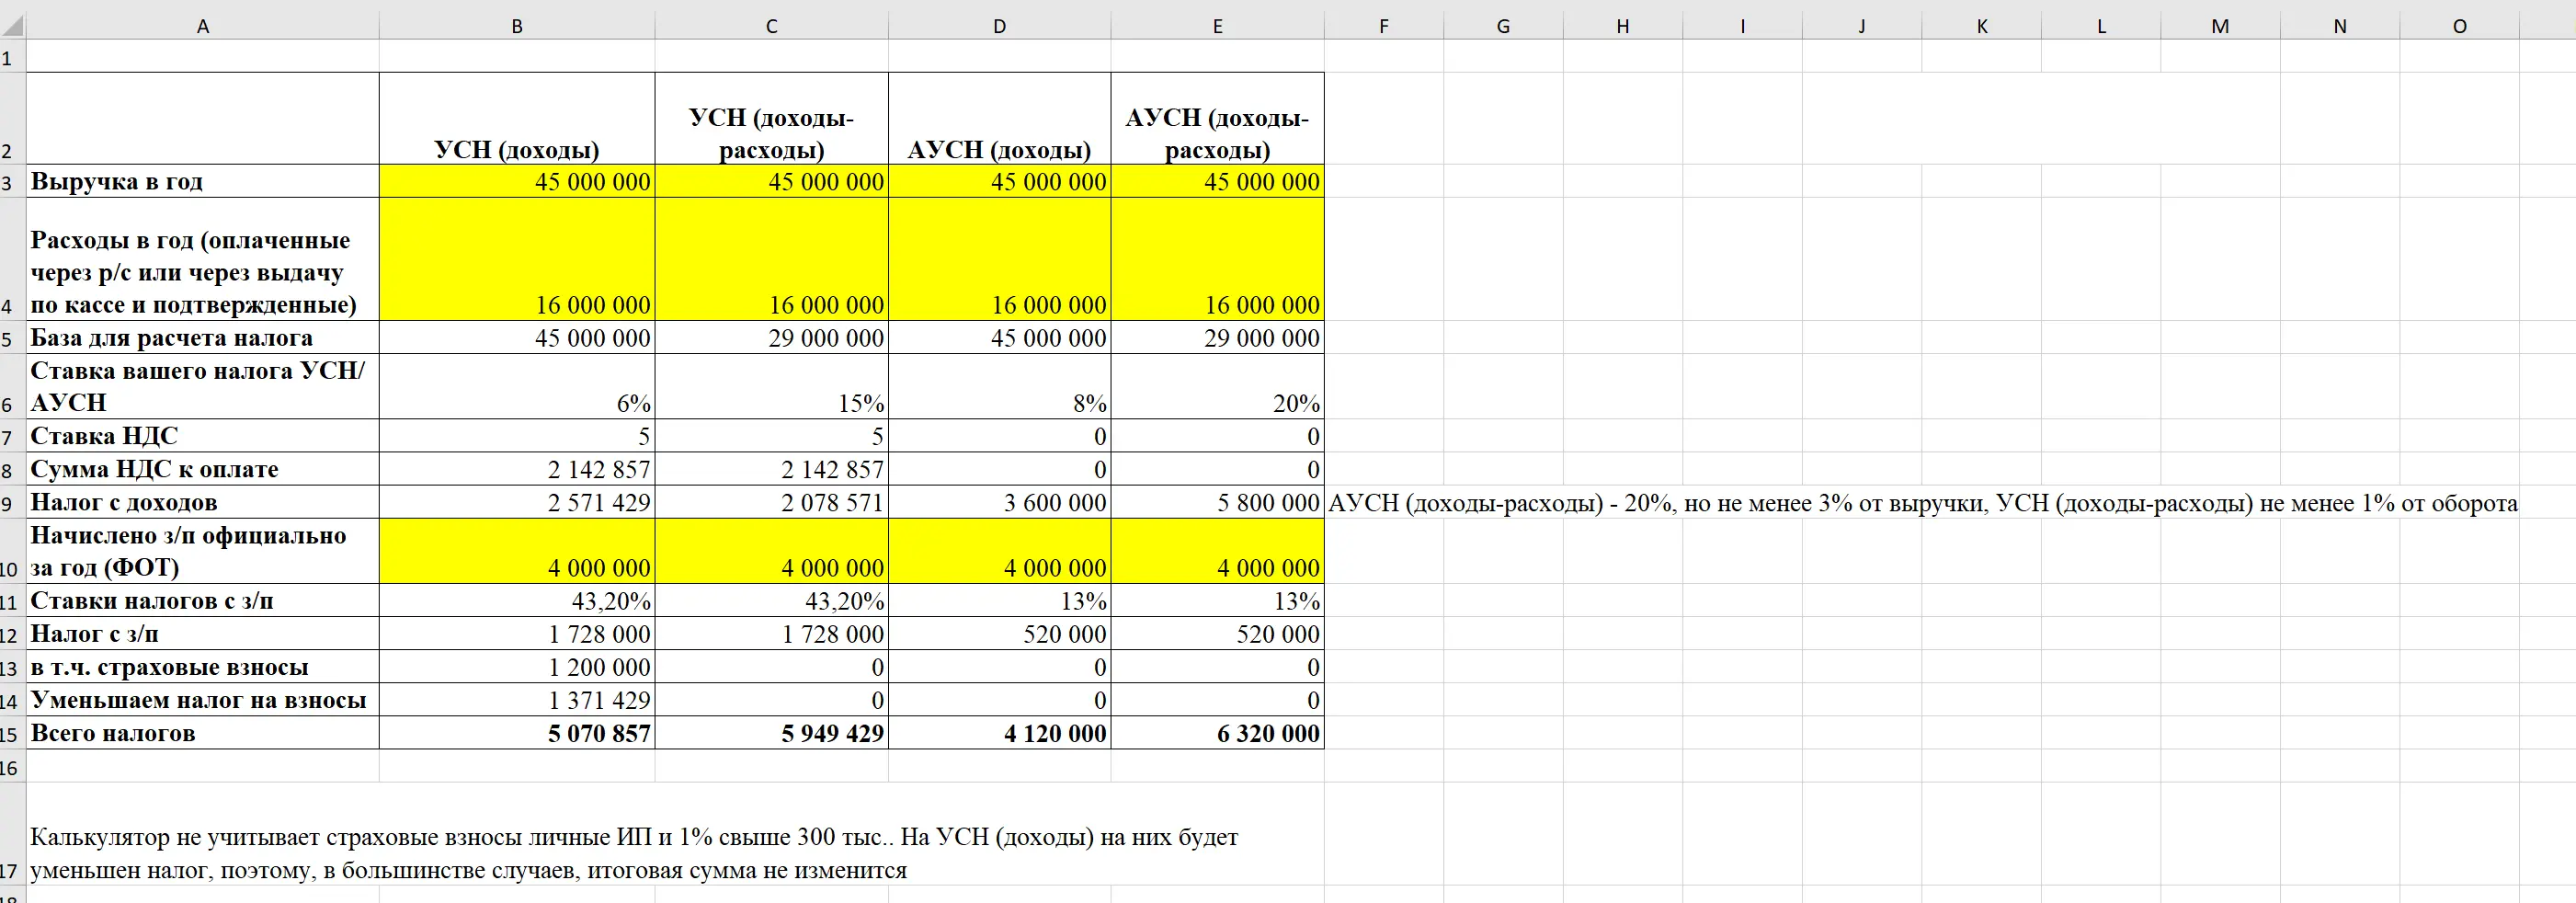Click yellow ФОТ cell in УСН (доходы-расходы) column
This screenshot has height=903, width=2576.
(x=771, y=551)
